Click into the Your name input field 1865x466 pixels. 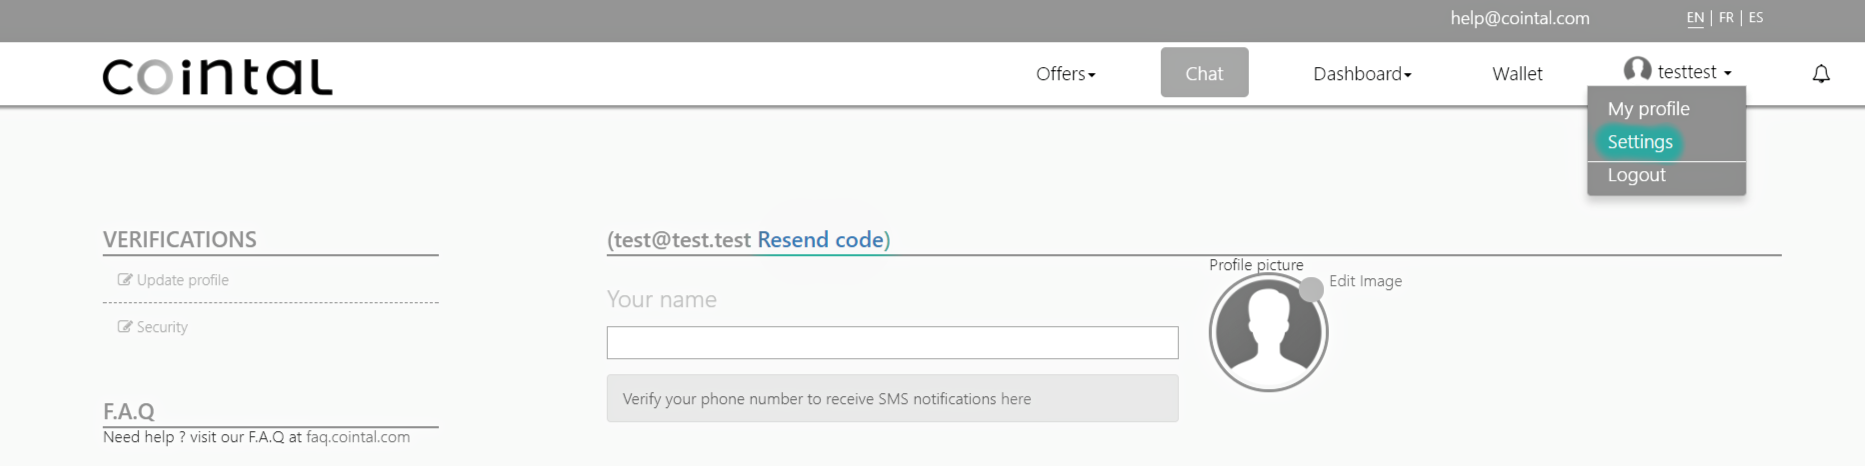892,343
